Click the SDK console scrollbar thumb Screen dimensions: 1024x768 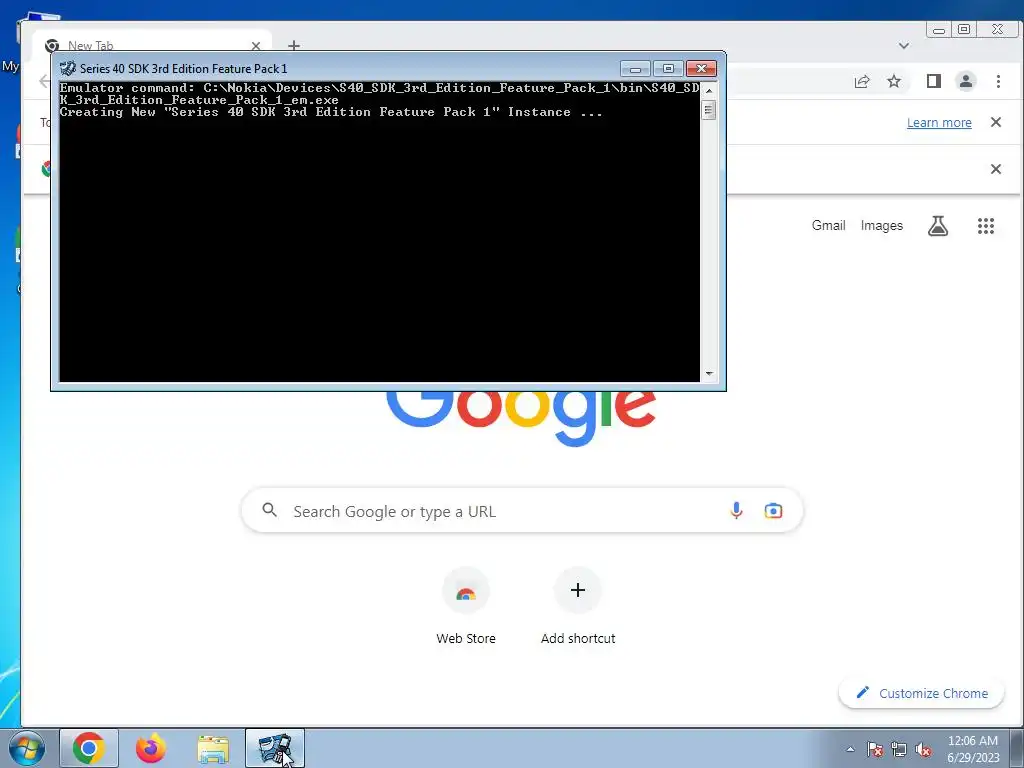(709, 110)
